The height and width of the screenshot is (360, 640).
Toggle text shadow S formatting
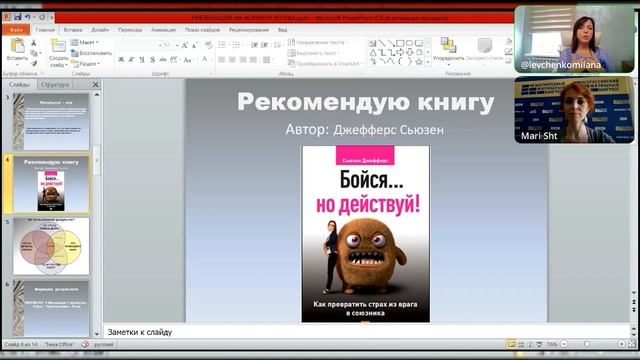(x=152, y=60)
